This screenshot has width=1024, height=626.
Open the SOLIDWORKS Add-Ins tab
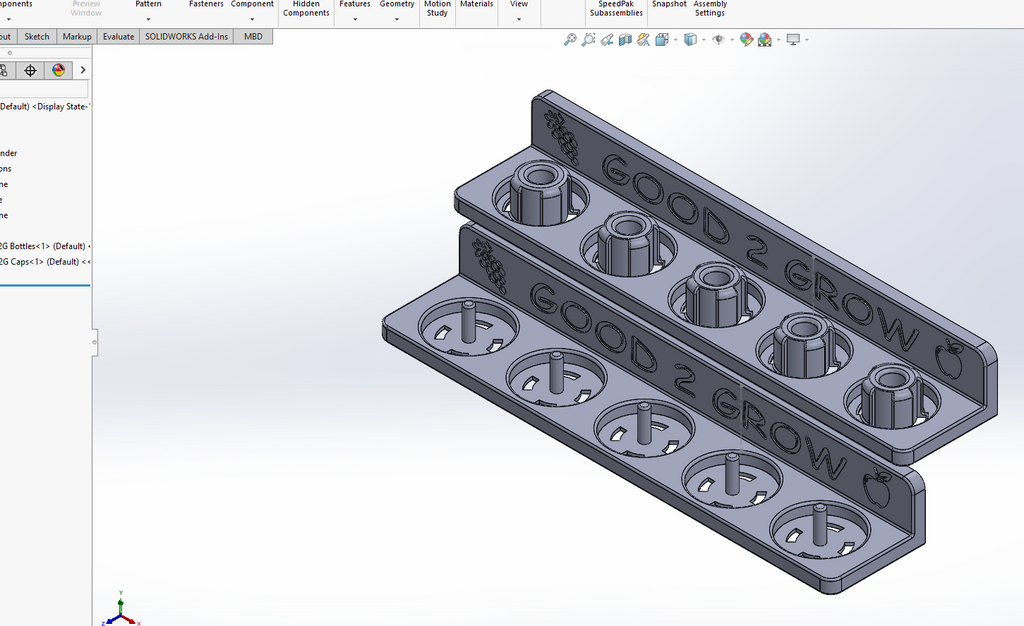click(x=187, y=37)
